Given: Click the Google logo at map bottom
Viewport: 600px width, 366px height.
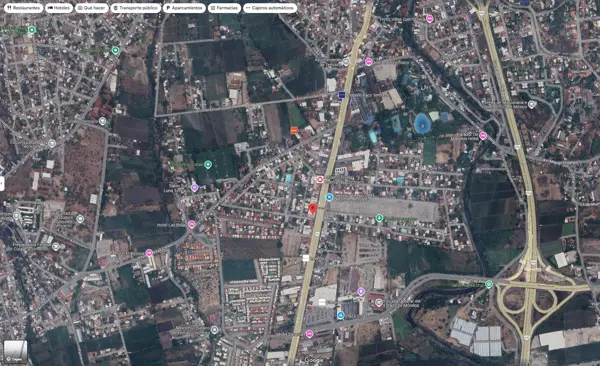Looking at the screenshot, I should click(313, 360).
